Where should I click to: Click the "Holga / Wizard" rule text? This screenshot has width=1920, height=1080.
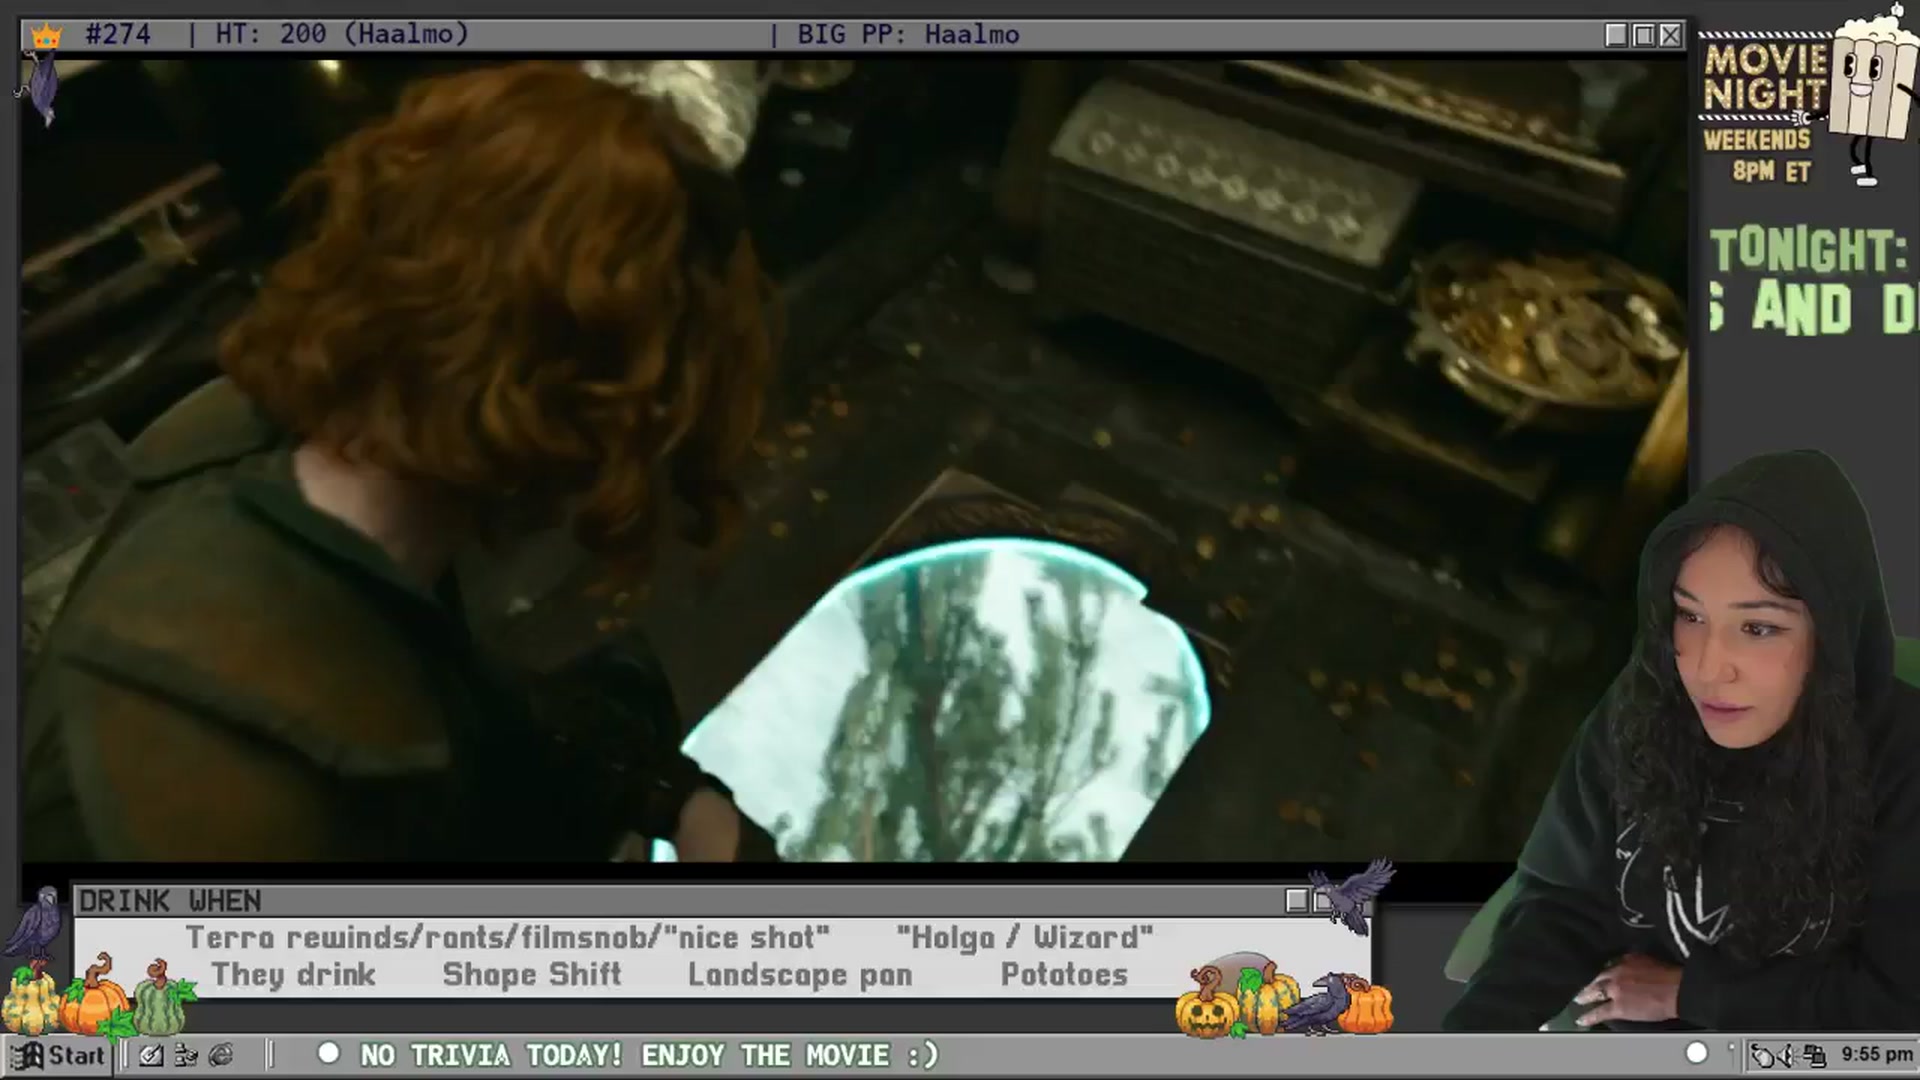tap(1025, 937)
